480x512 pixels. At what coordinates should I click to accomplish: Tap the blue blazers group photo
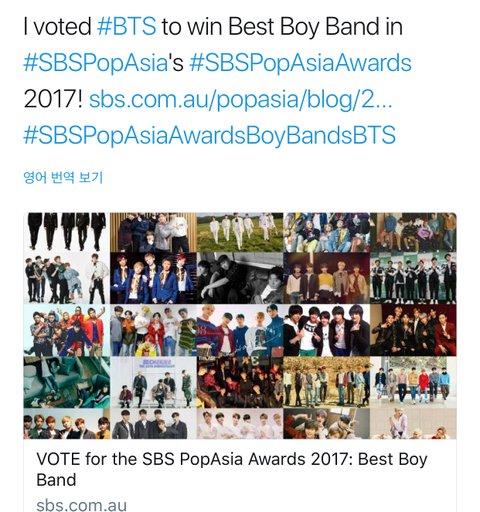(153, 278)
